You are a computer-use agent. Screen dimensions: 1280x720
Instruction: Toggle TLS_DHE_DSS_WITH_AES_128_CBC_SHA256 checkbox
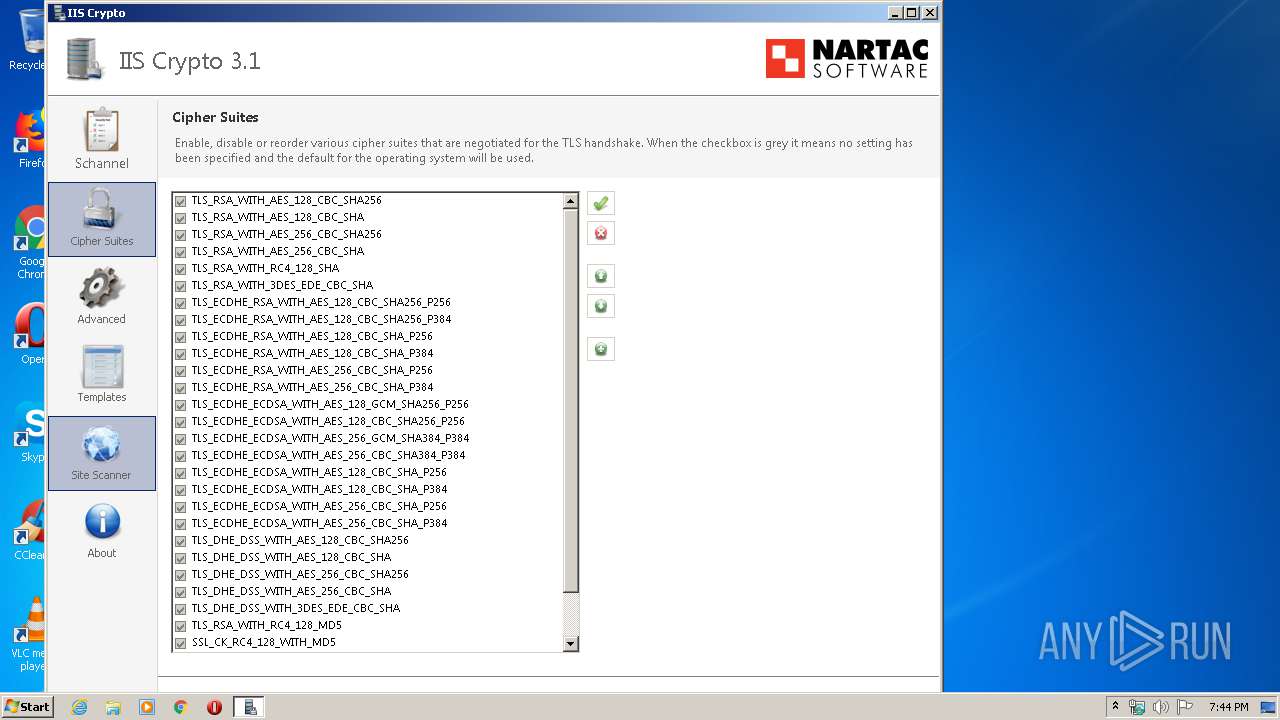[x=181, y=541]
